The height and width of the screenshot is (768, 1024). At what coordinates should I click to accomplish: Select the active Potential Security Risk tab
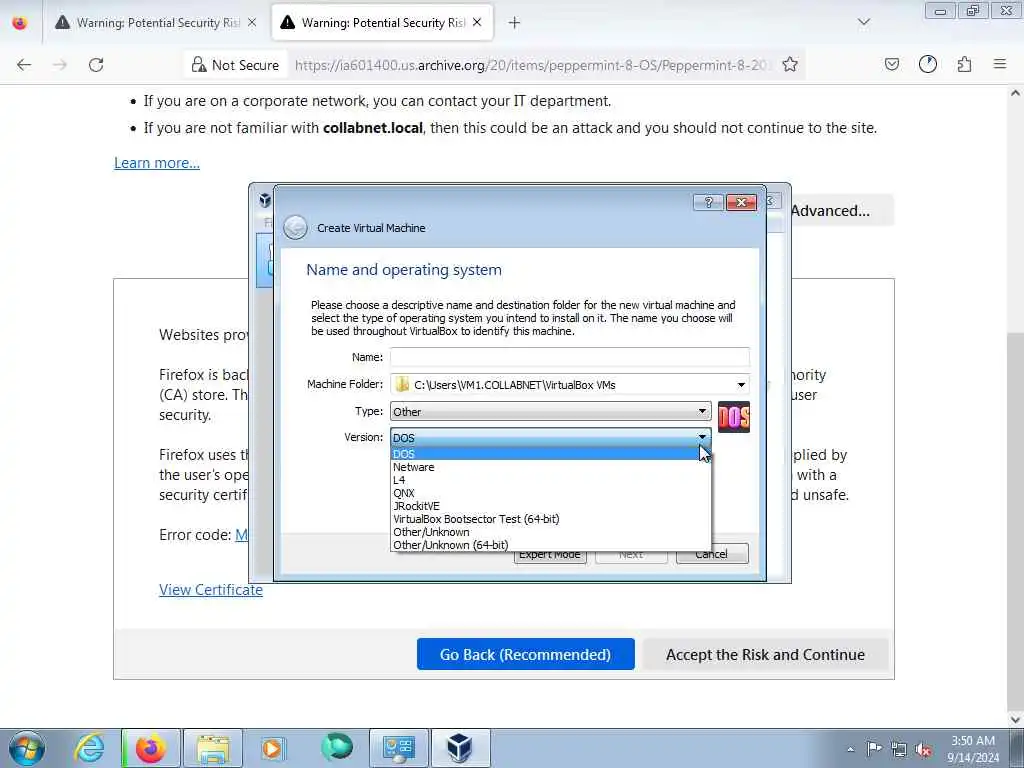[383, 23]
